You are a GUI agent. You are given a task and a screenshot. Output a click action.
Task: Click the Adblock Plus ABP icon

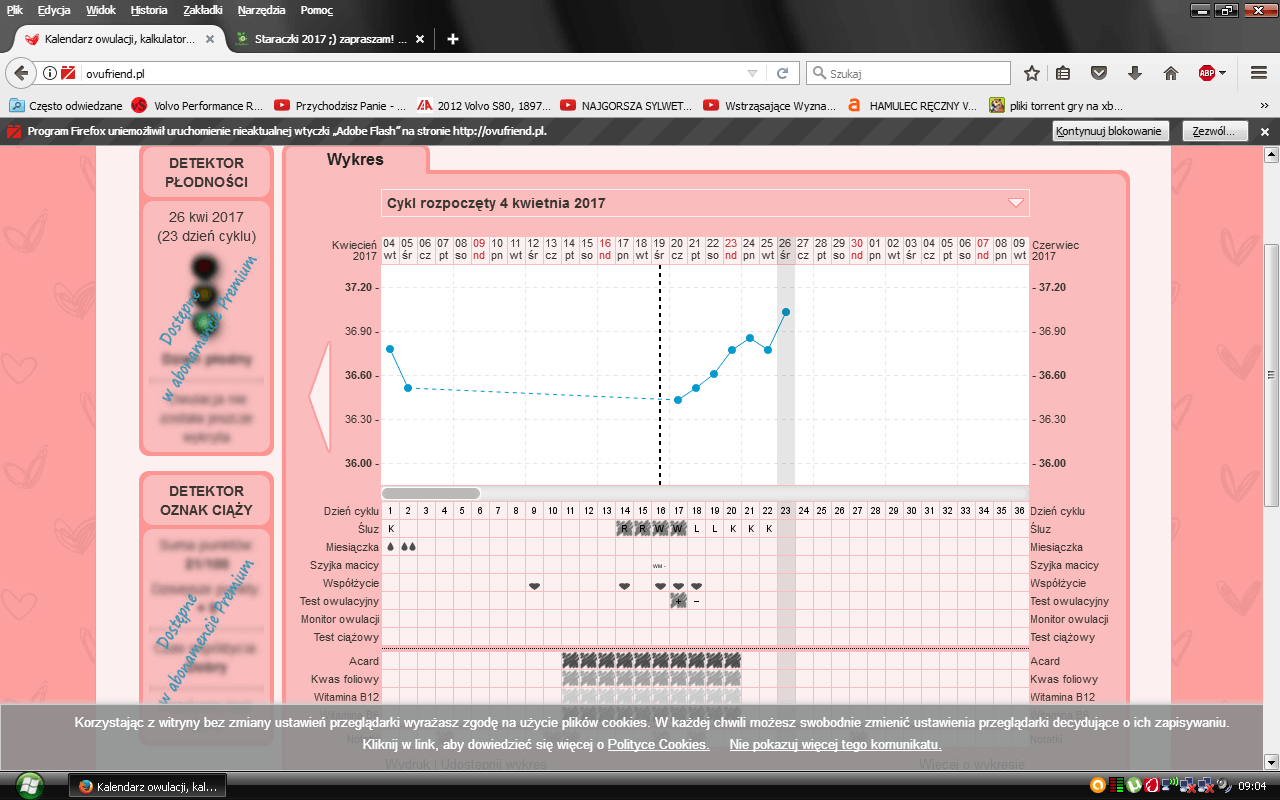click(1207, 73)
